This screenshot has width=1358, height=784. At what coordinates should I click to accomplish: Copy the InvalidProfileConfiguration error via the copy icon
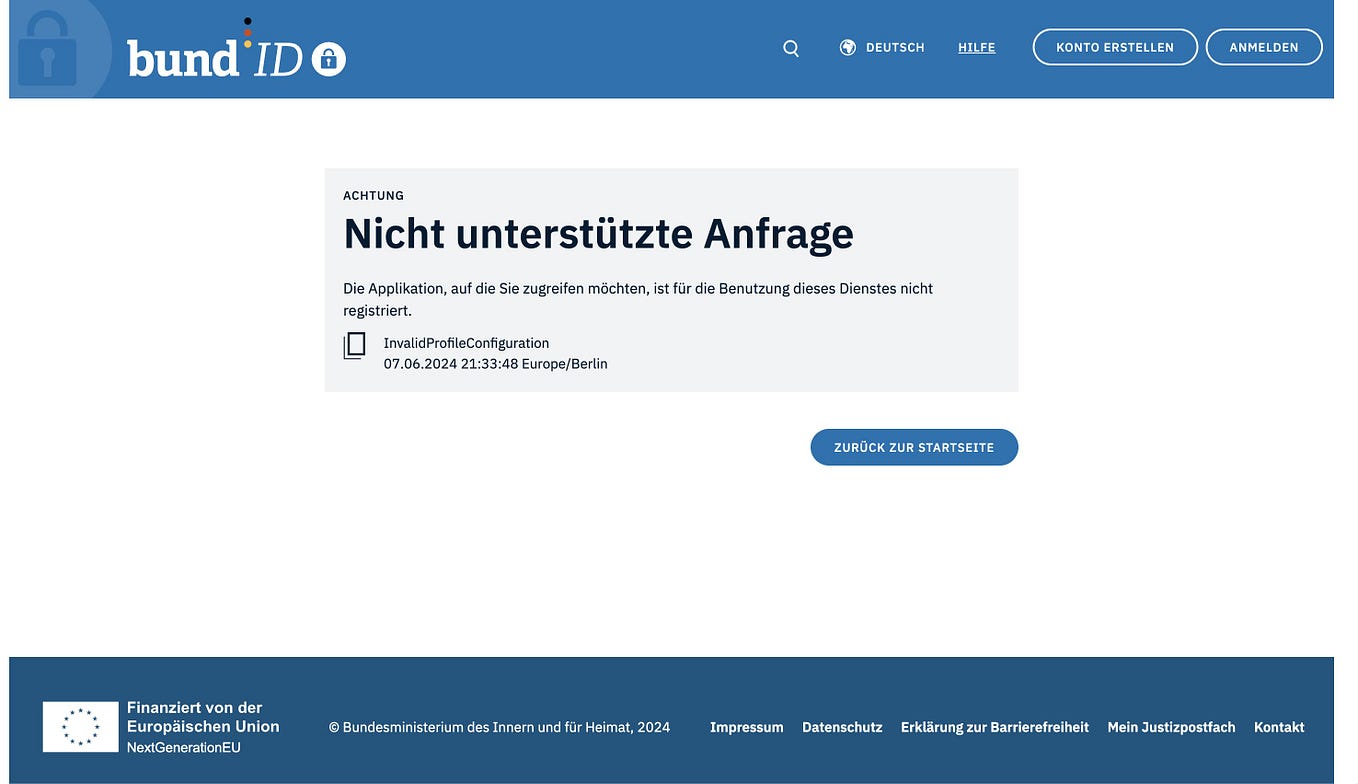point(355,345)
